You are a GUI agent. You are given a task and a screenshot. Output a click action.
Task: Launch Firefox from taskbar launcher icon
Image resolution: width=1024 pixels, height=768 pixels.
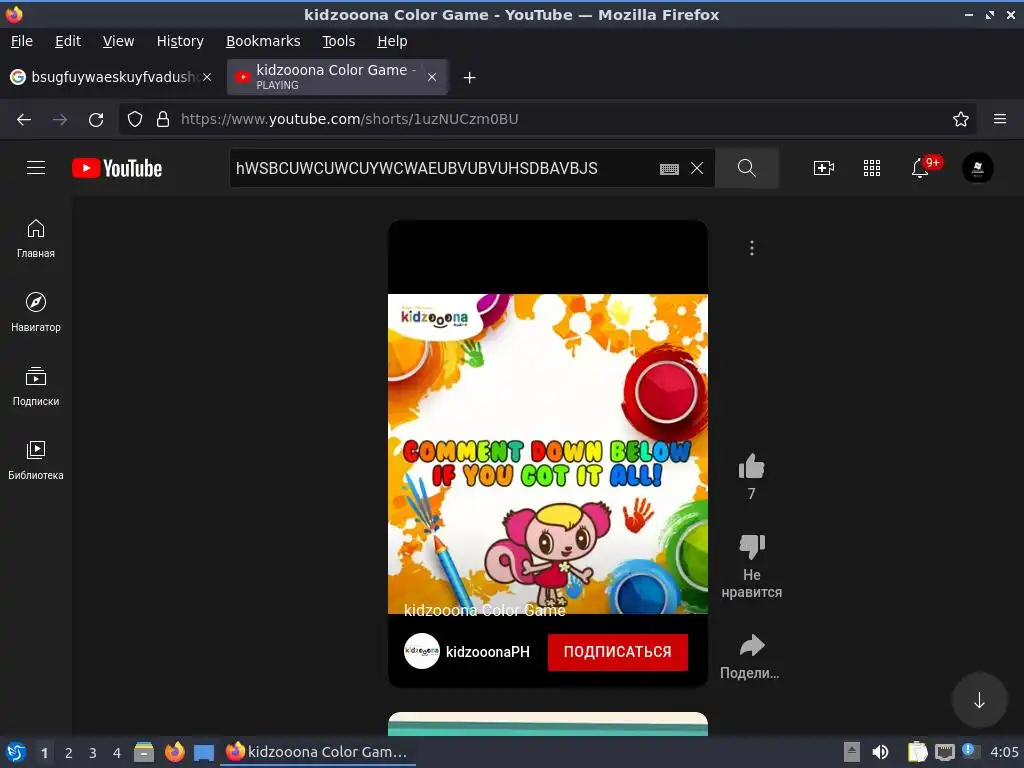pyautogui.click(x=174, y=752)
